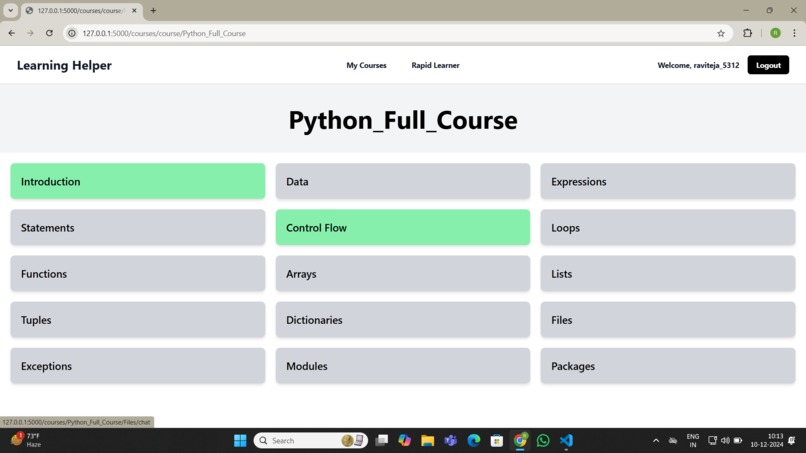
Task: Open Microsoft Teams from taskbar
Action: (x=451, y=441)
